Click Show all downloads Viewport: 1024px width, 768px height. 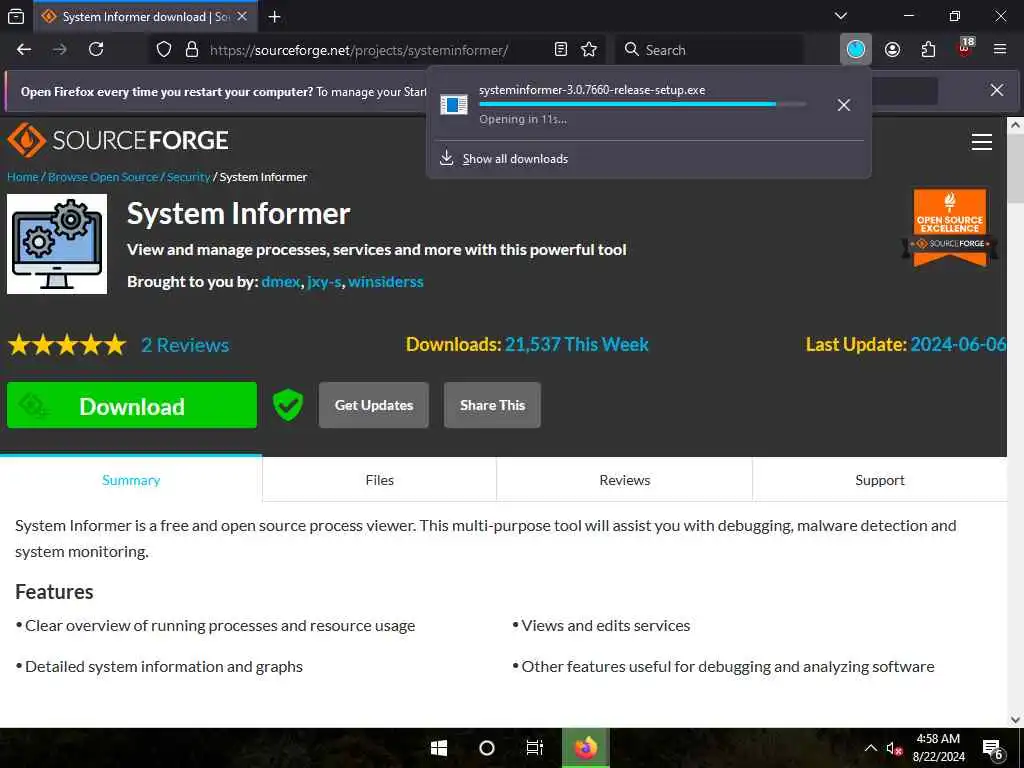tap(515, 159)
